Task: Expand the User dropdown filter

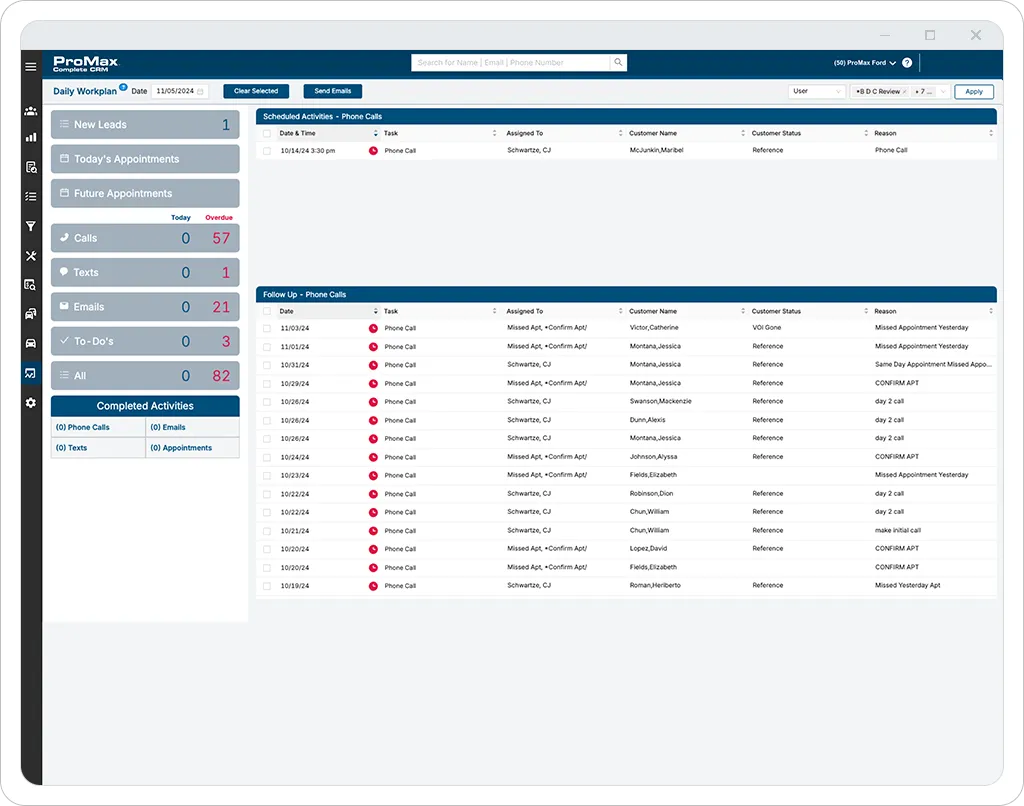Action: (x=816, y=91)
